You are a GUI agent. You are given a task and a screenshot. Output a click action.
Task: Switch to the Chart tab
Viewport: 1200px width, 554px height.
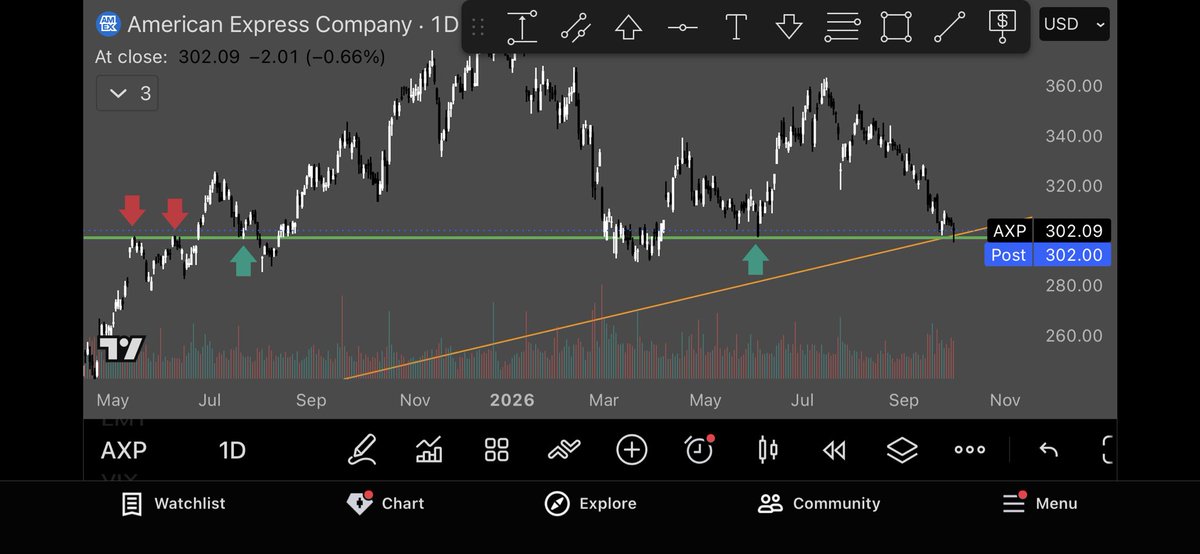(x=385, y=503)
